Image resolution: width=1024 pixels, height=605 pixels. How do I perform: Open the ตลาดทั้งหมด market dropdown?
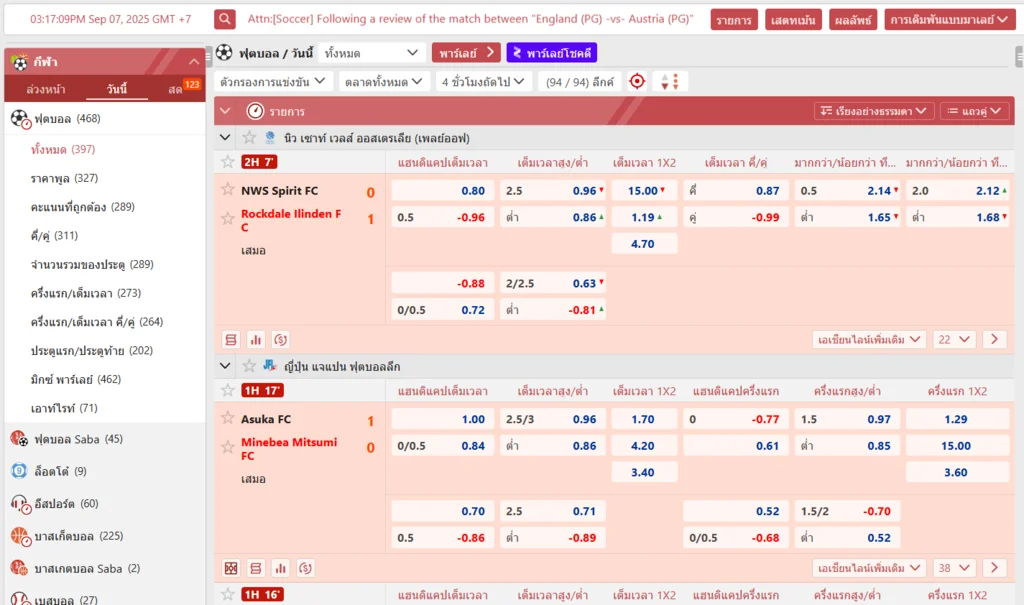pos(384,82)
